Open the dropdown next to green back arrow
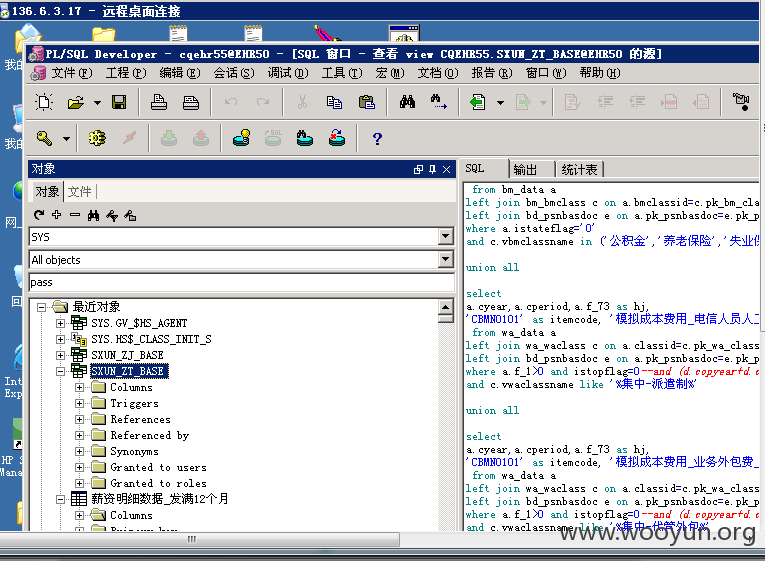 click(x=500, y=102)
